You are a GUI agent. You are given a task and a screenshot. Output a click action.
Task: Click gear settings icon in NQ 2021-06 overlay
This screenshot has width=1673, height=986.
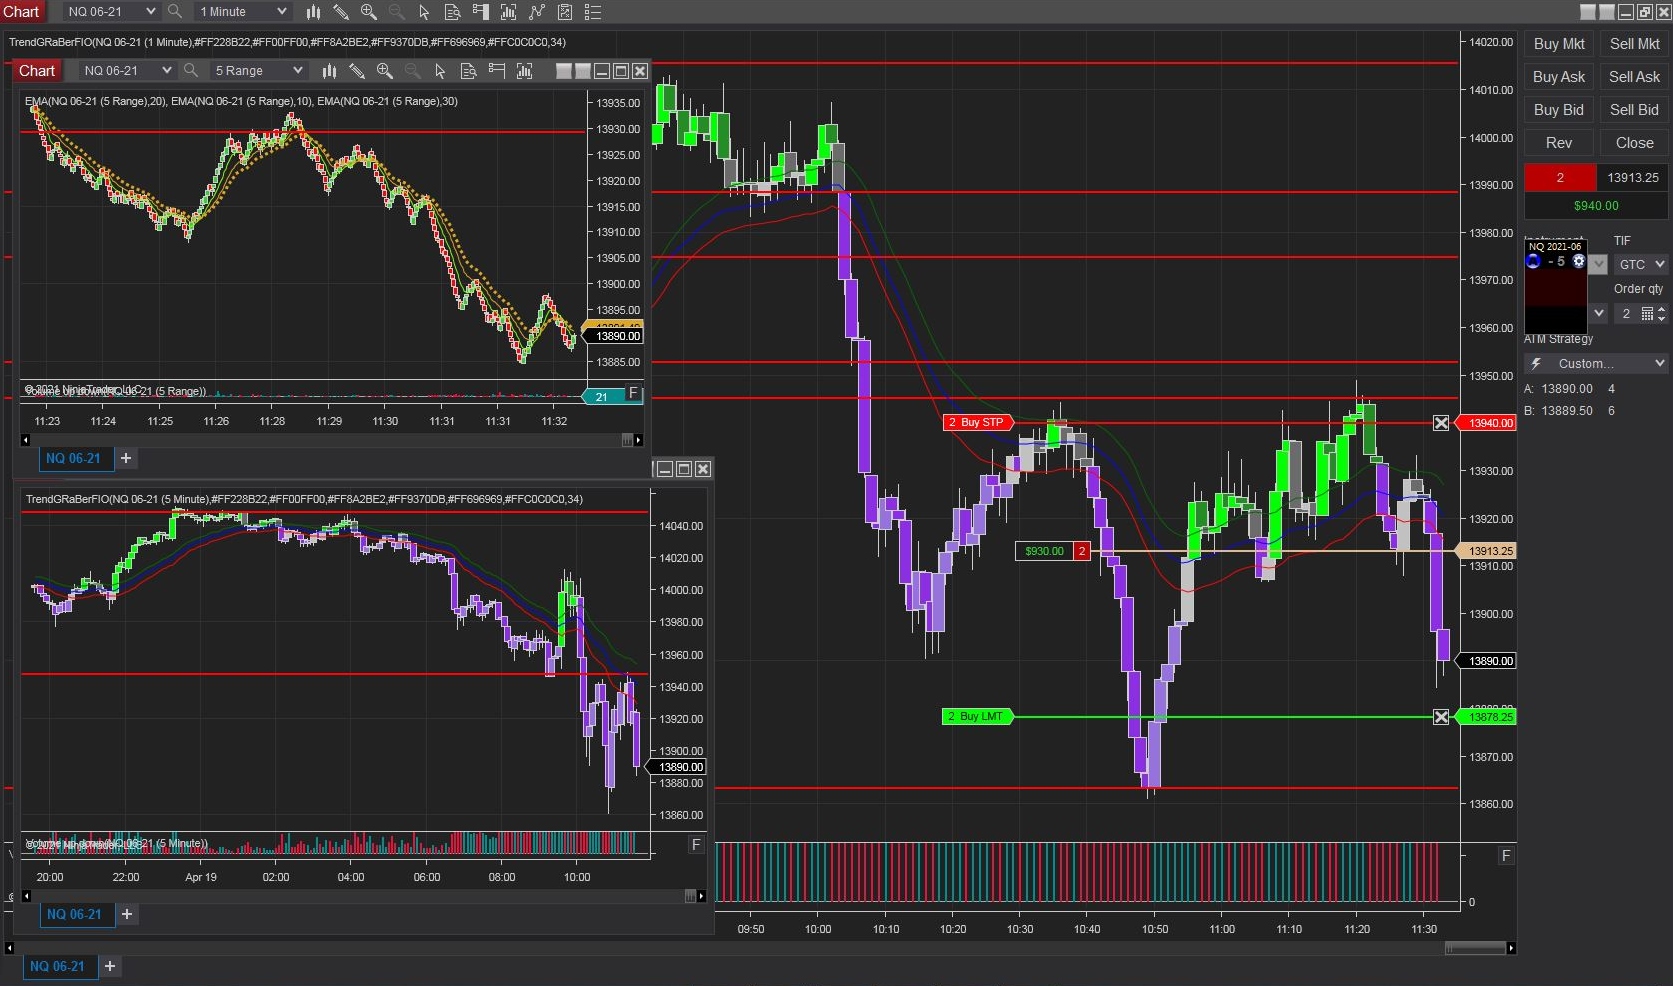pyautogui.click(x=1579, y=261)
